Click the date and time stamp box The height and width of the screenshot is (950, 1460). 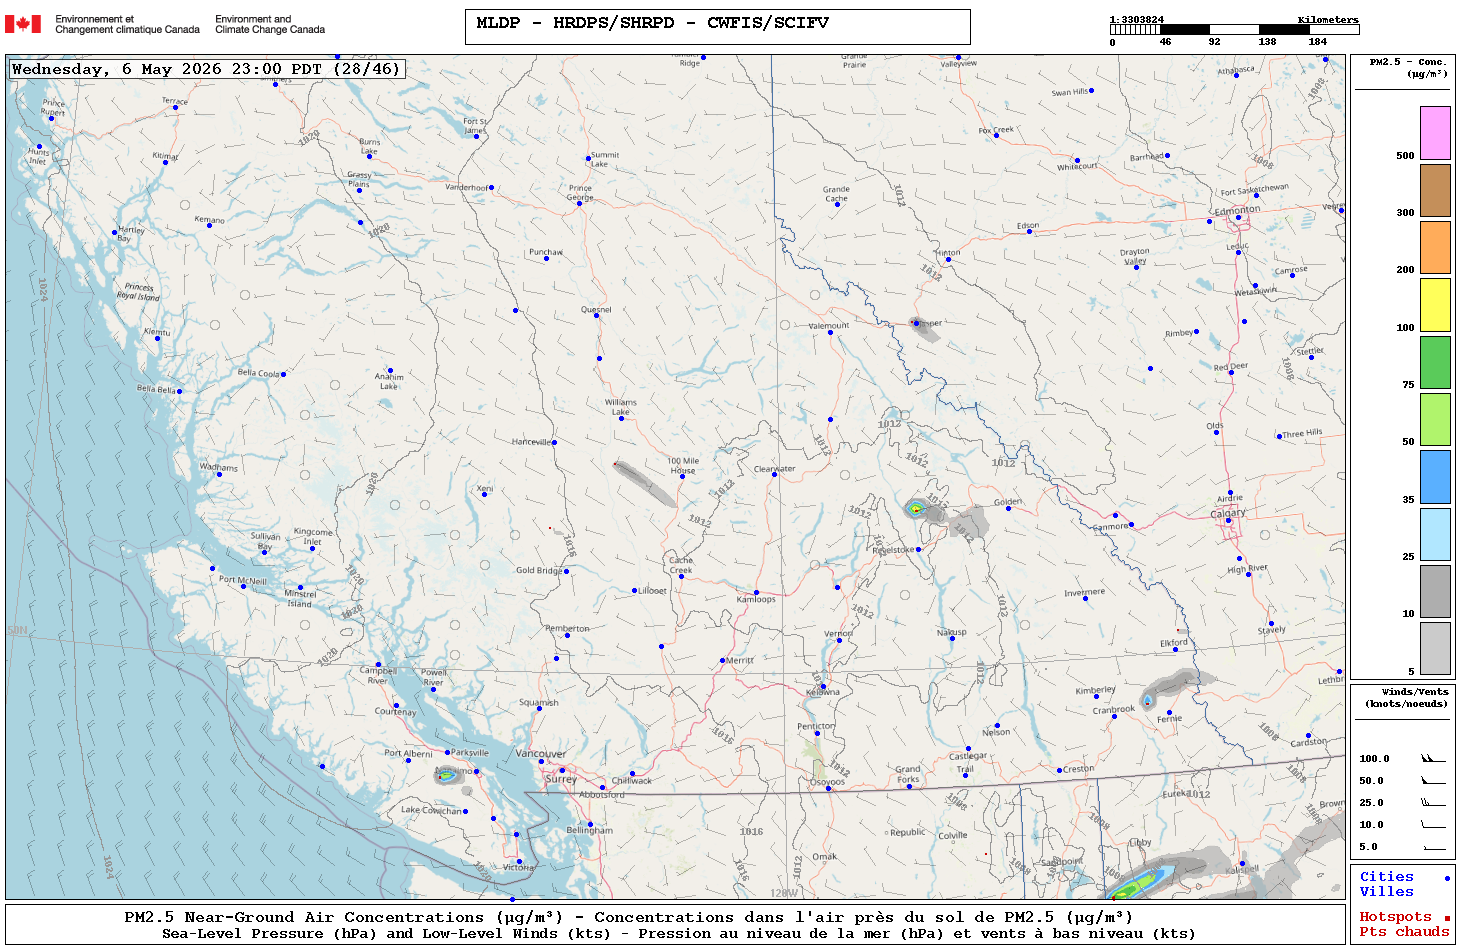(x=207, y=69)
